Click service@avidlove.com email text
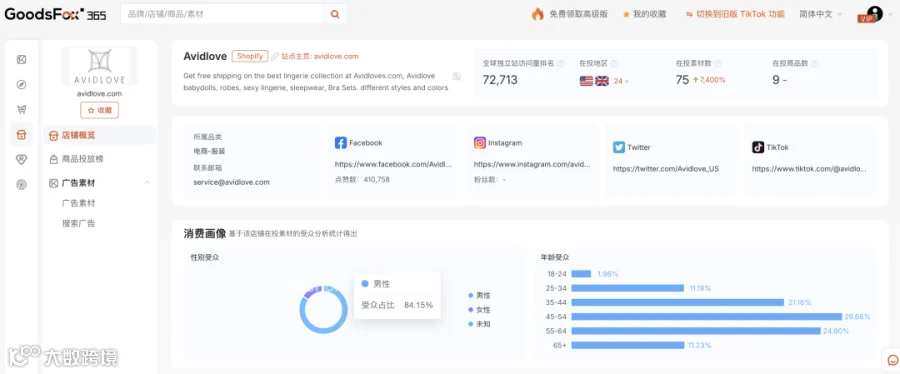Viewport: 900px width, 374px height. point(231,182)
